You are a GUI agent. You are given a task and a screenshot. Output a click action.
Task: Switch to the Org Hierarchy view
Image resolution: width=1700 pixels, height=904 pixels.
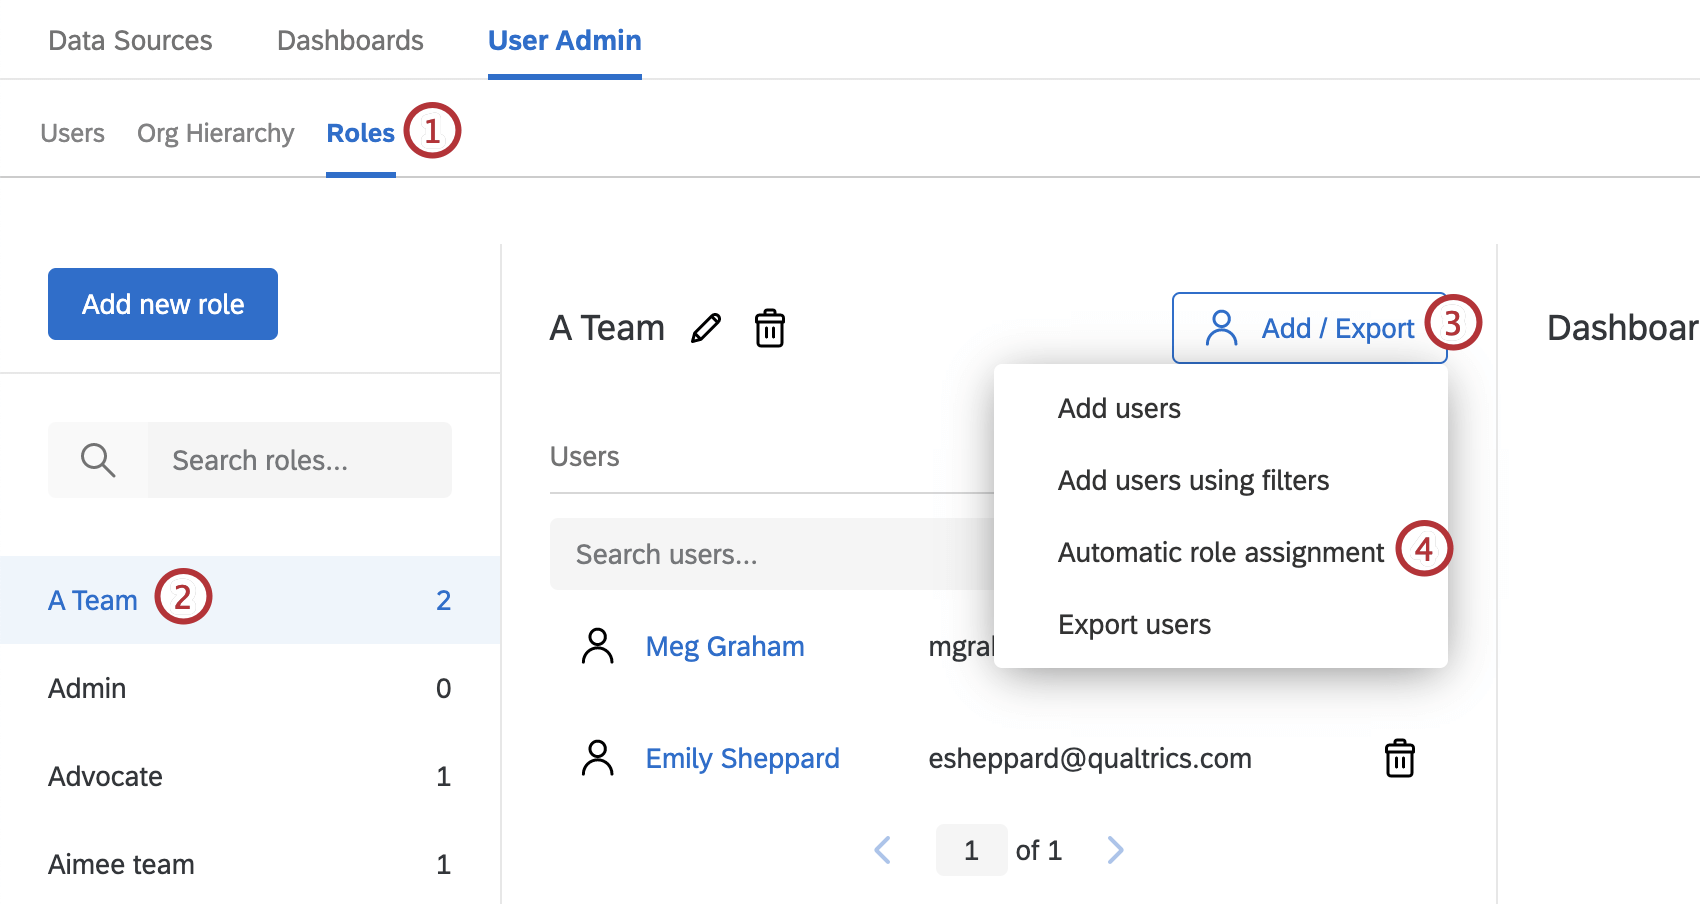tap(215, 132)
